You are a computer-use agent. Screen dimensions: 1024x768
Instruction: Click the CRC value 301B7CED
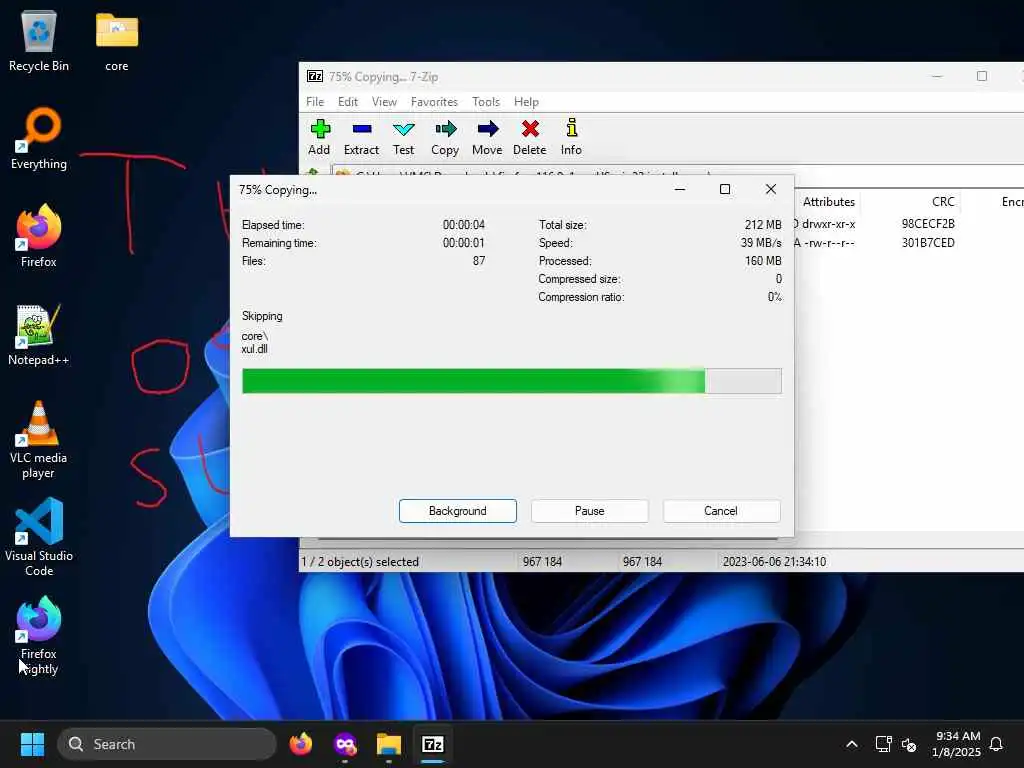(928, 243)
